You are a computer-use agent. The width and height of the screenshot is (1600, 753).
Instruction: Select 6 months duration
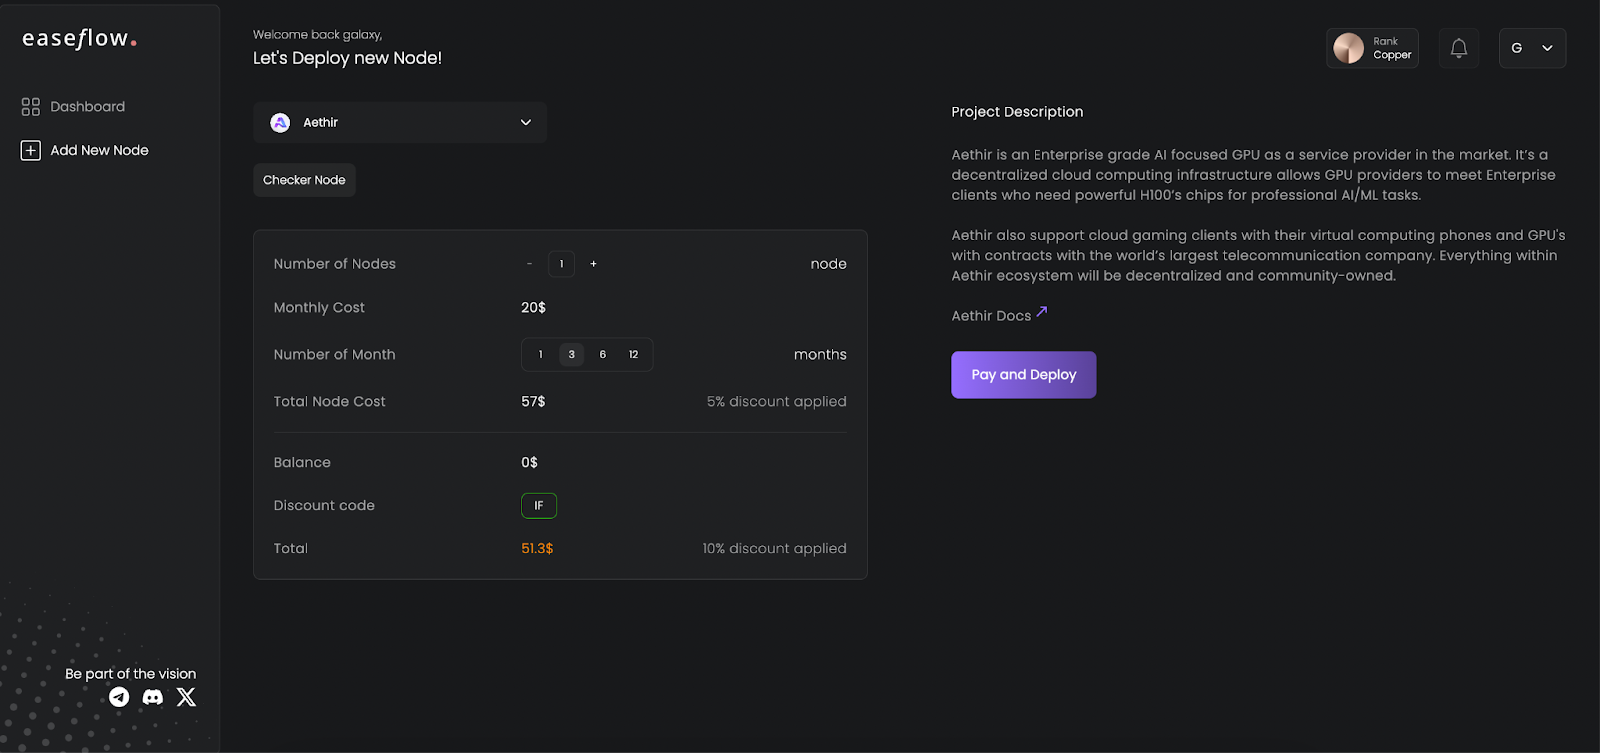602,354
